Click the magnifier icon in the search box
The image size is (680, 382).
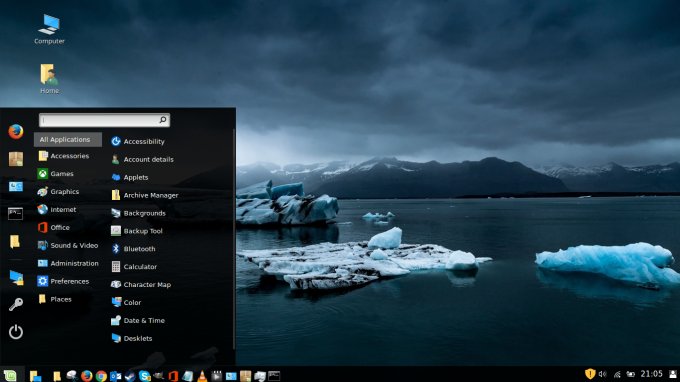pyautogui.click(x=163, y=120)
